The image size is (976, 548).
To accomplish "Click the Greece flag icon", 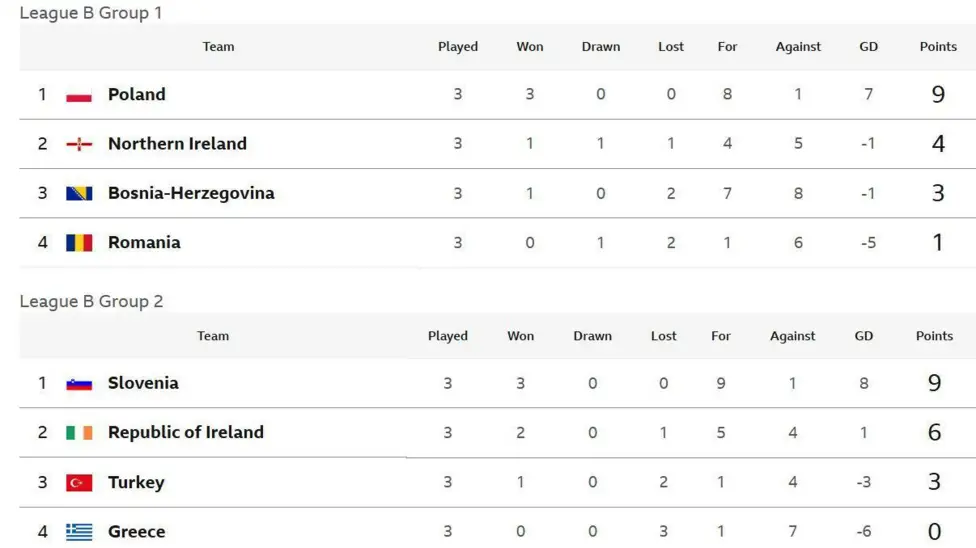I will coord(79,531).
